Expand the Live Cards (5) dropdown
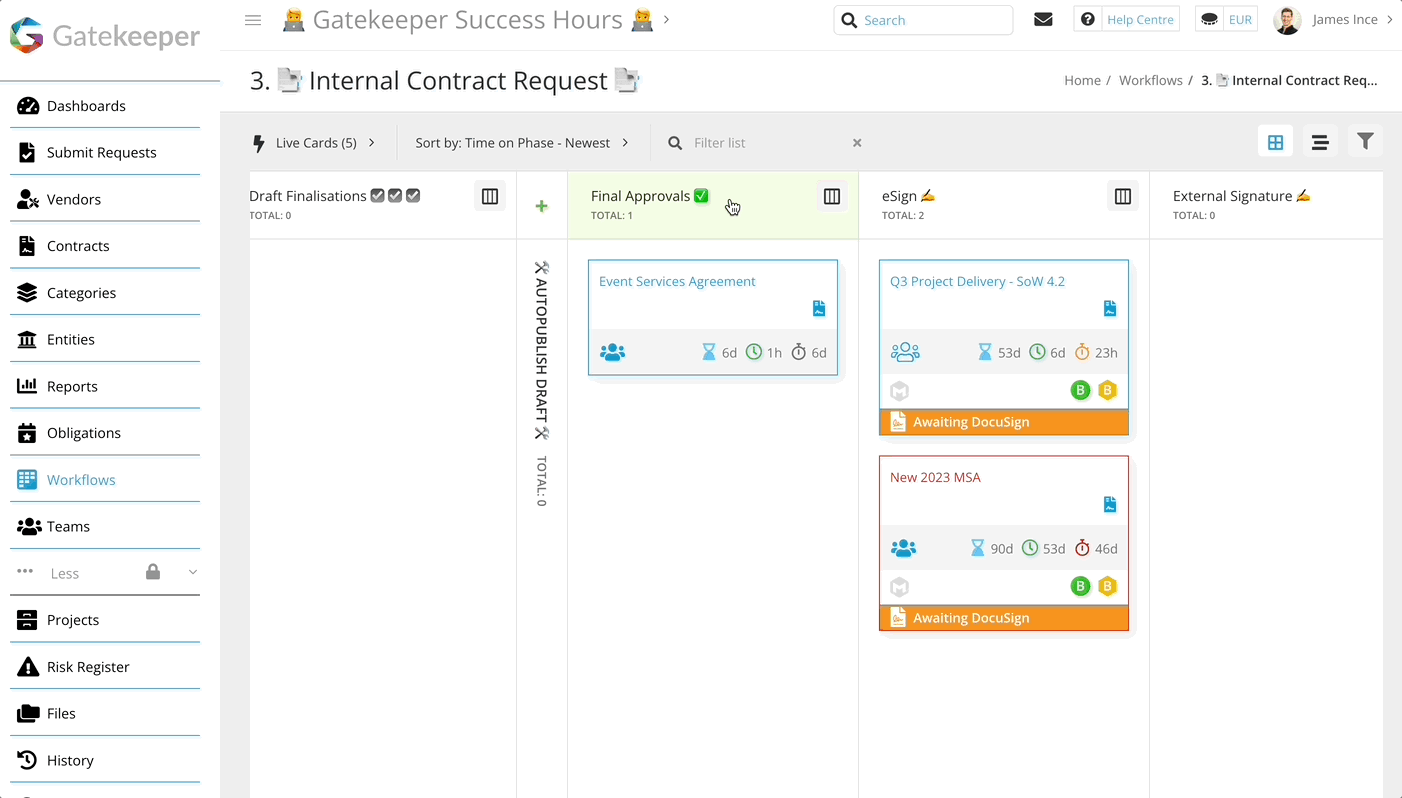1402x798 pixels. point(316,142)
